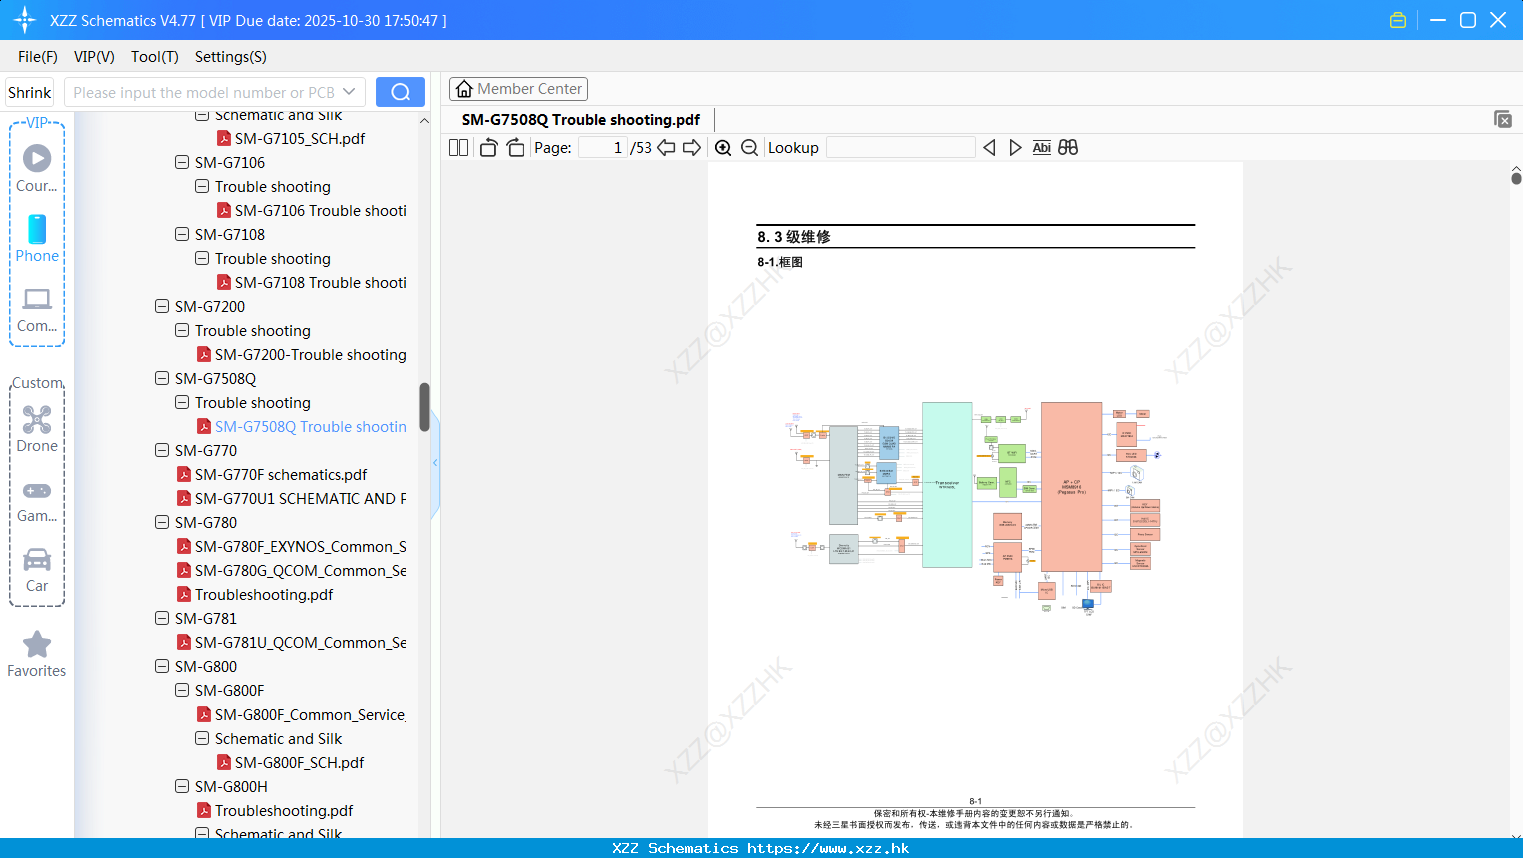Collapse the left panel splitter handle
Image resolution: width=1523 pixels, height=858 pixels.
click(x=435, y=462)
